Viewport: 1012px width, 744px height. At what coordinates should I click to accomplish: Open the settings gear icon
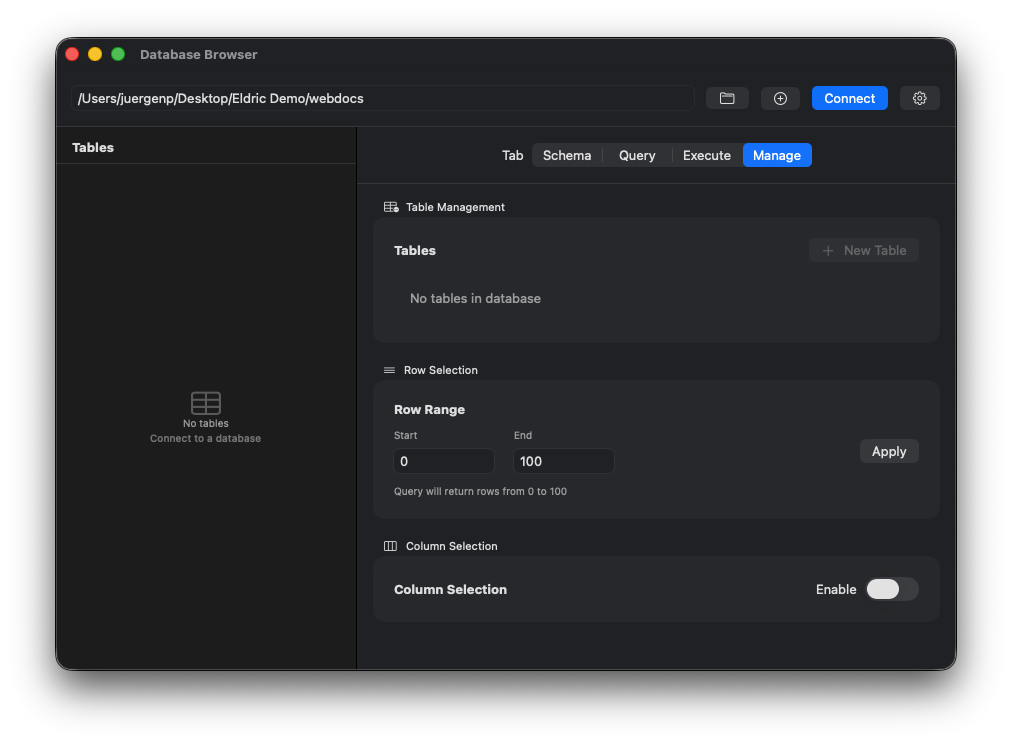tap(919, 98)
